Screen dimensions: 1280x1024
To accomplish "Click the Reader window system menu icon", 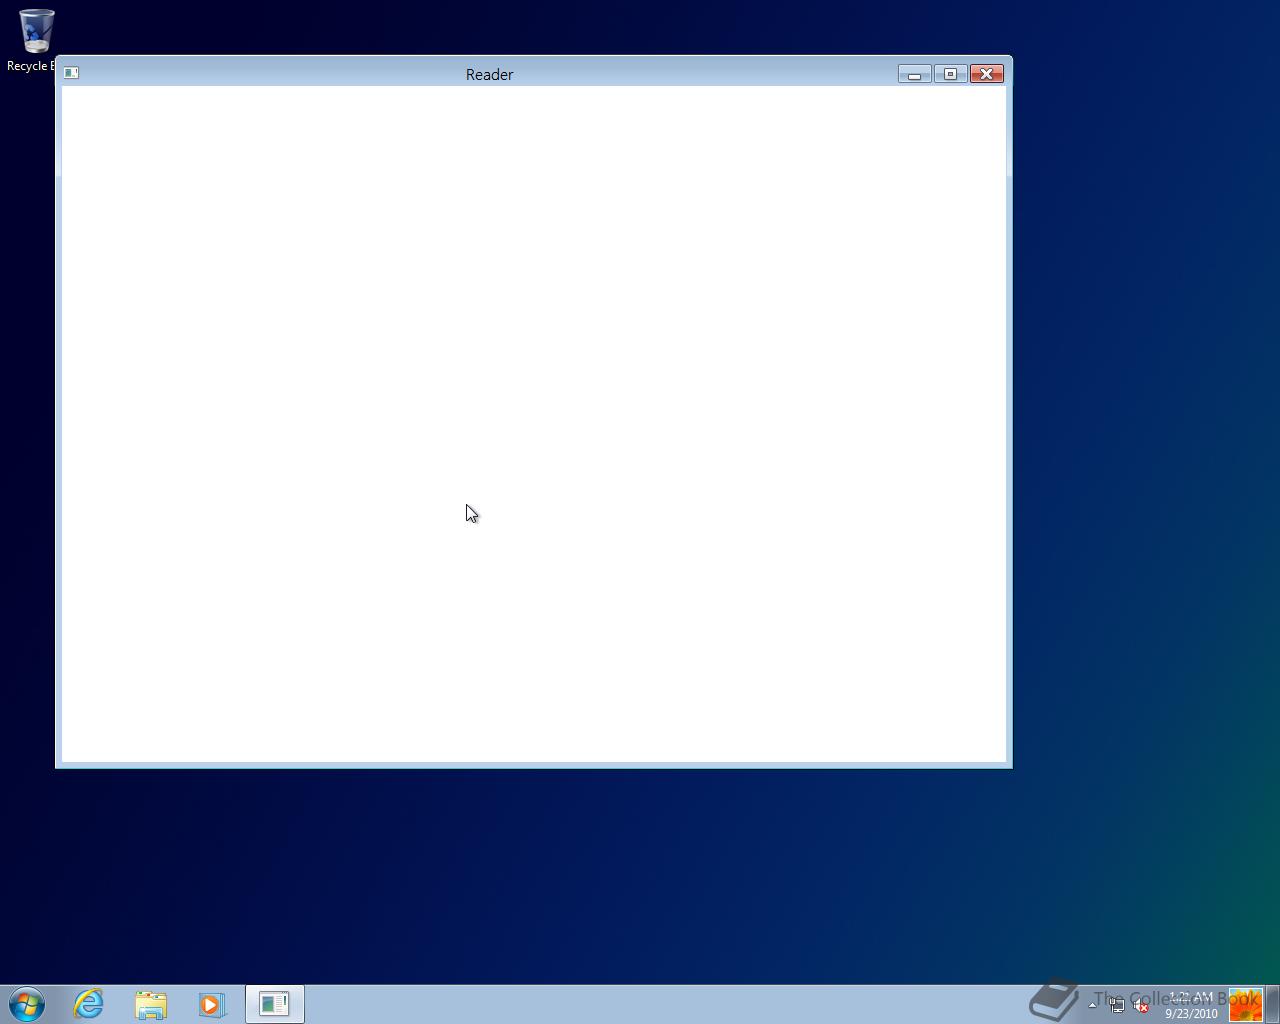I will pos(71,73).
